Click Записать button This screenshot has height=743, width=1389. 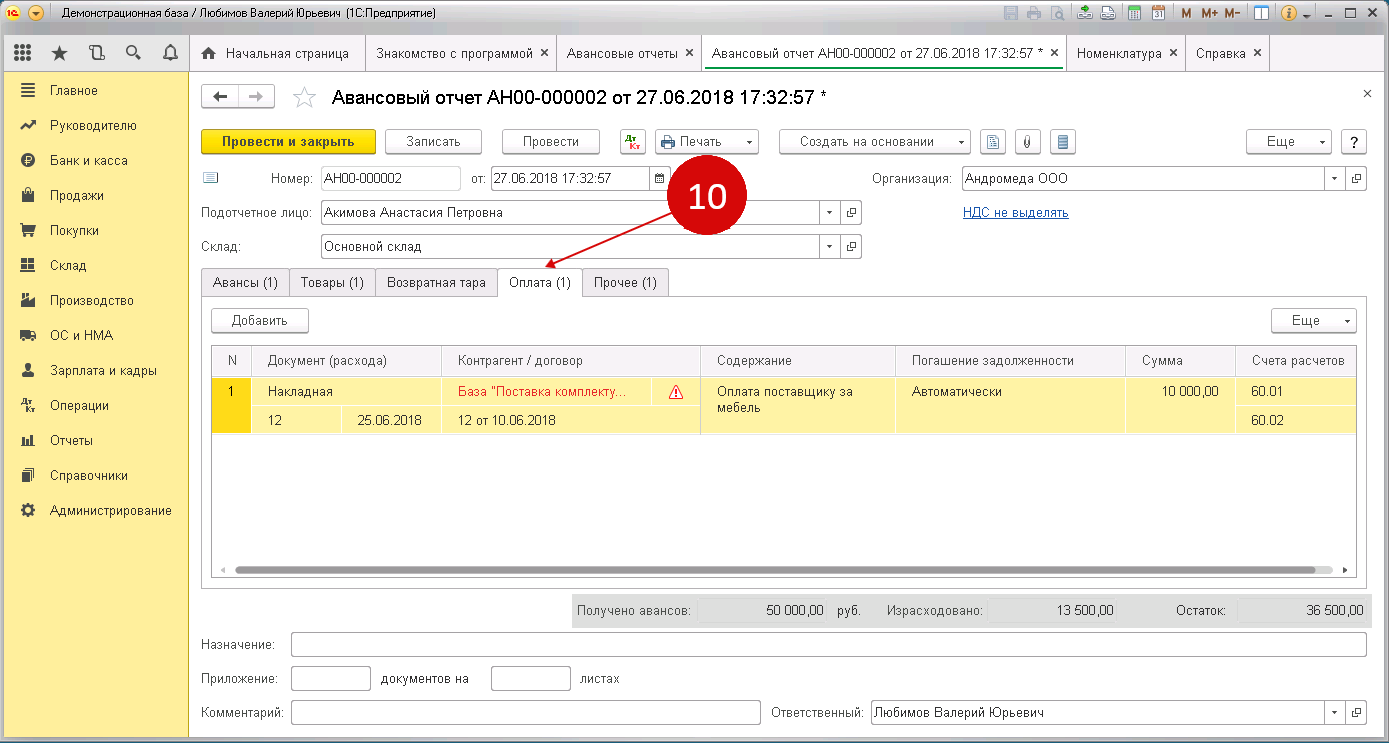[433, 142]
